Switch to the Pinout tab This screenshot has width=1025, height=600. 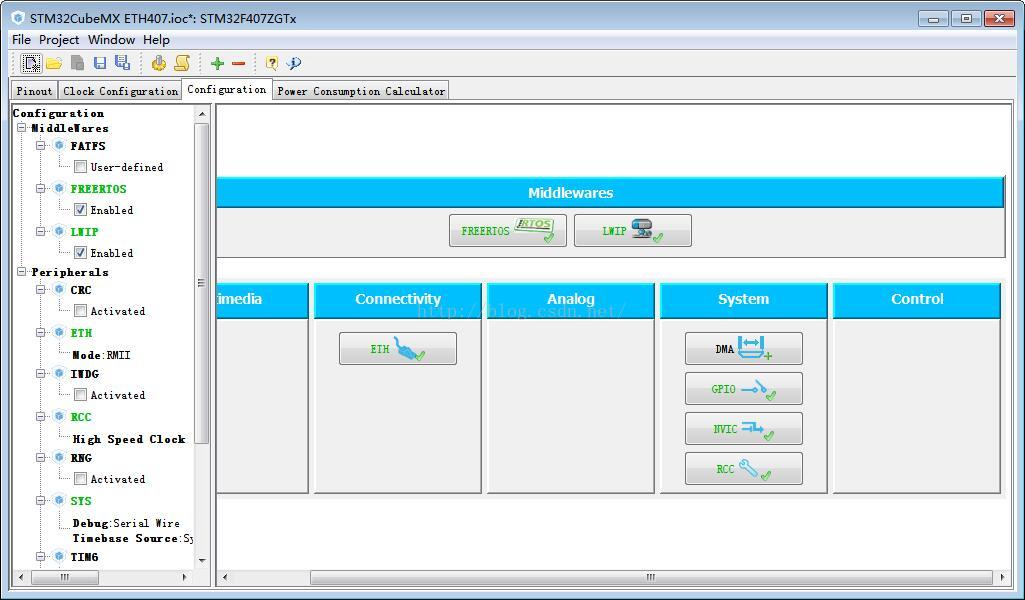[33, 90]
